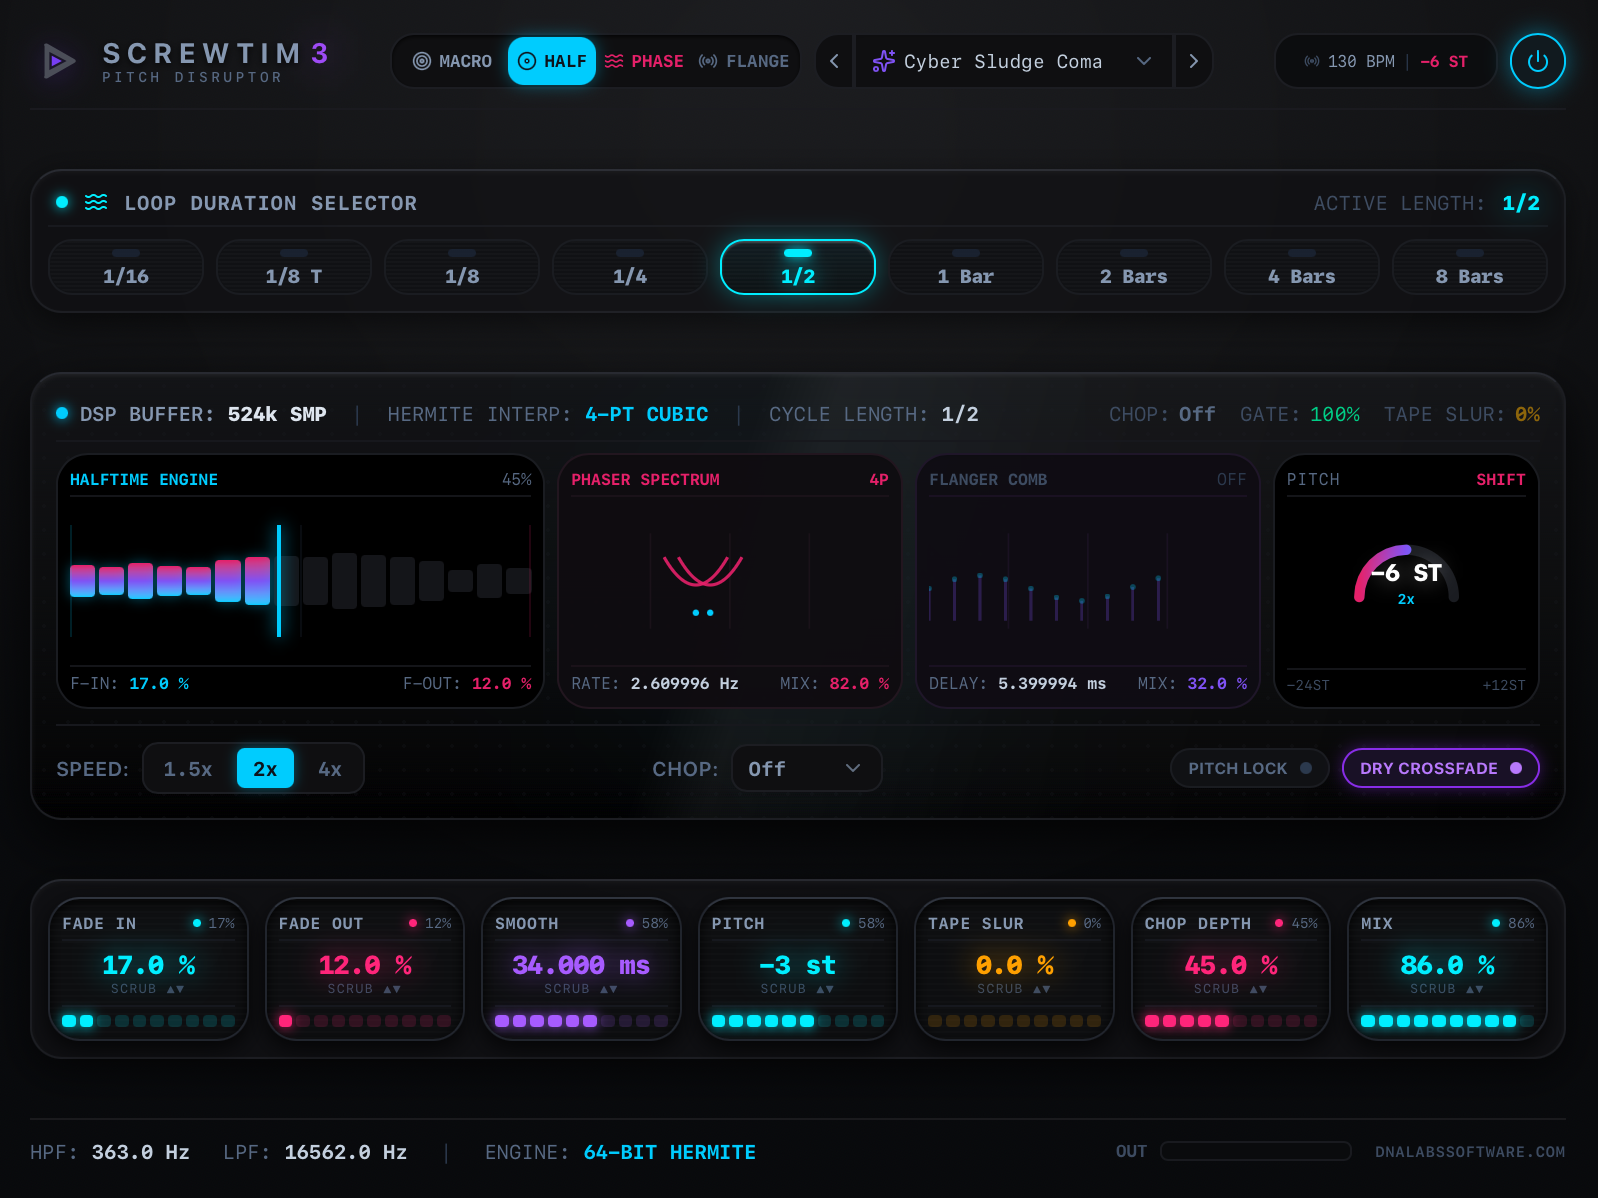Click the wave icon next to Loop Duration Selector
The width and height of the screenshot is (1598, 1198).
(x=96, y=202)
